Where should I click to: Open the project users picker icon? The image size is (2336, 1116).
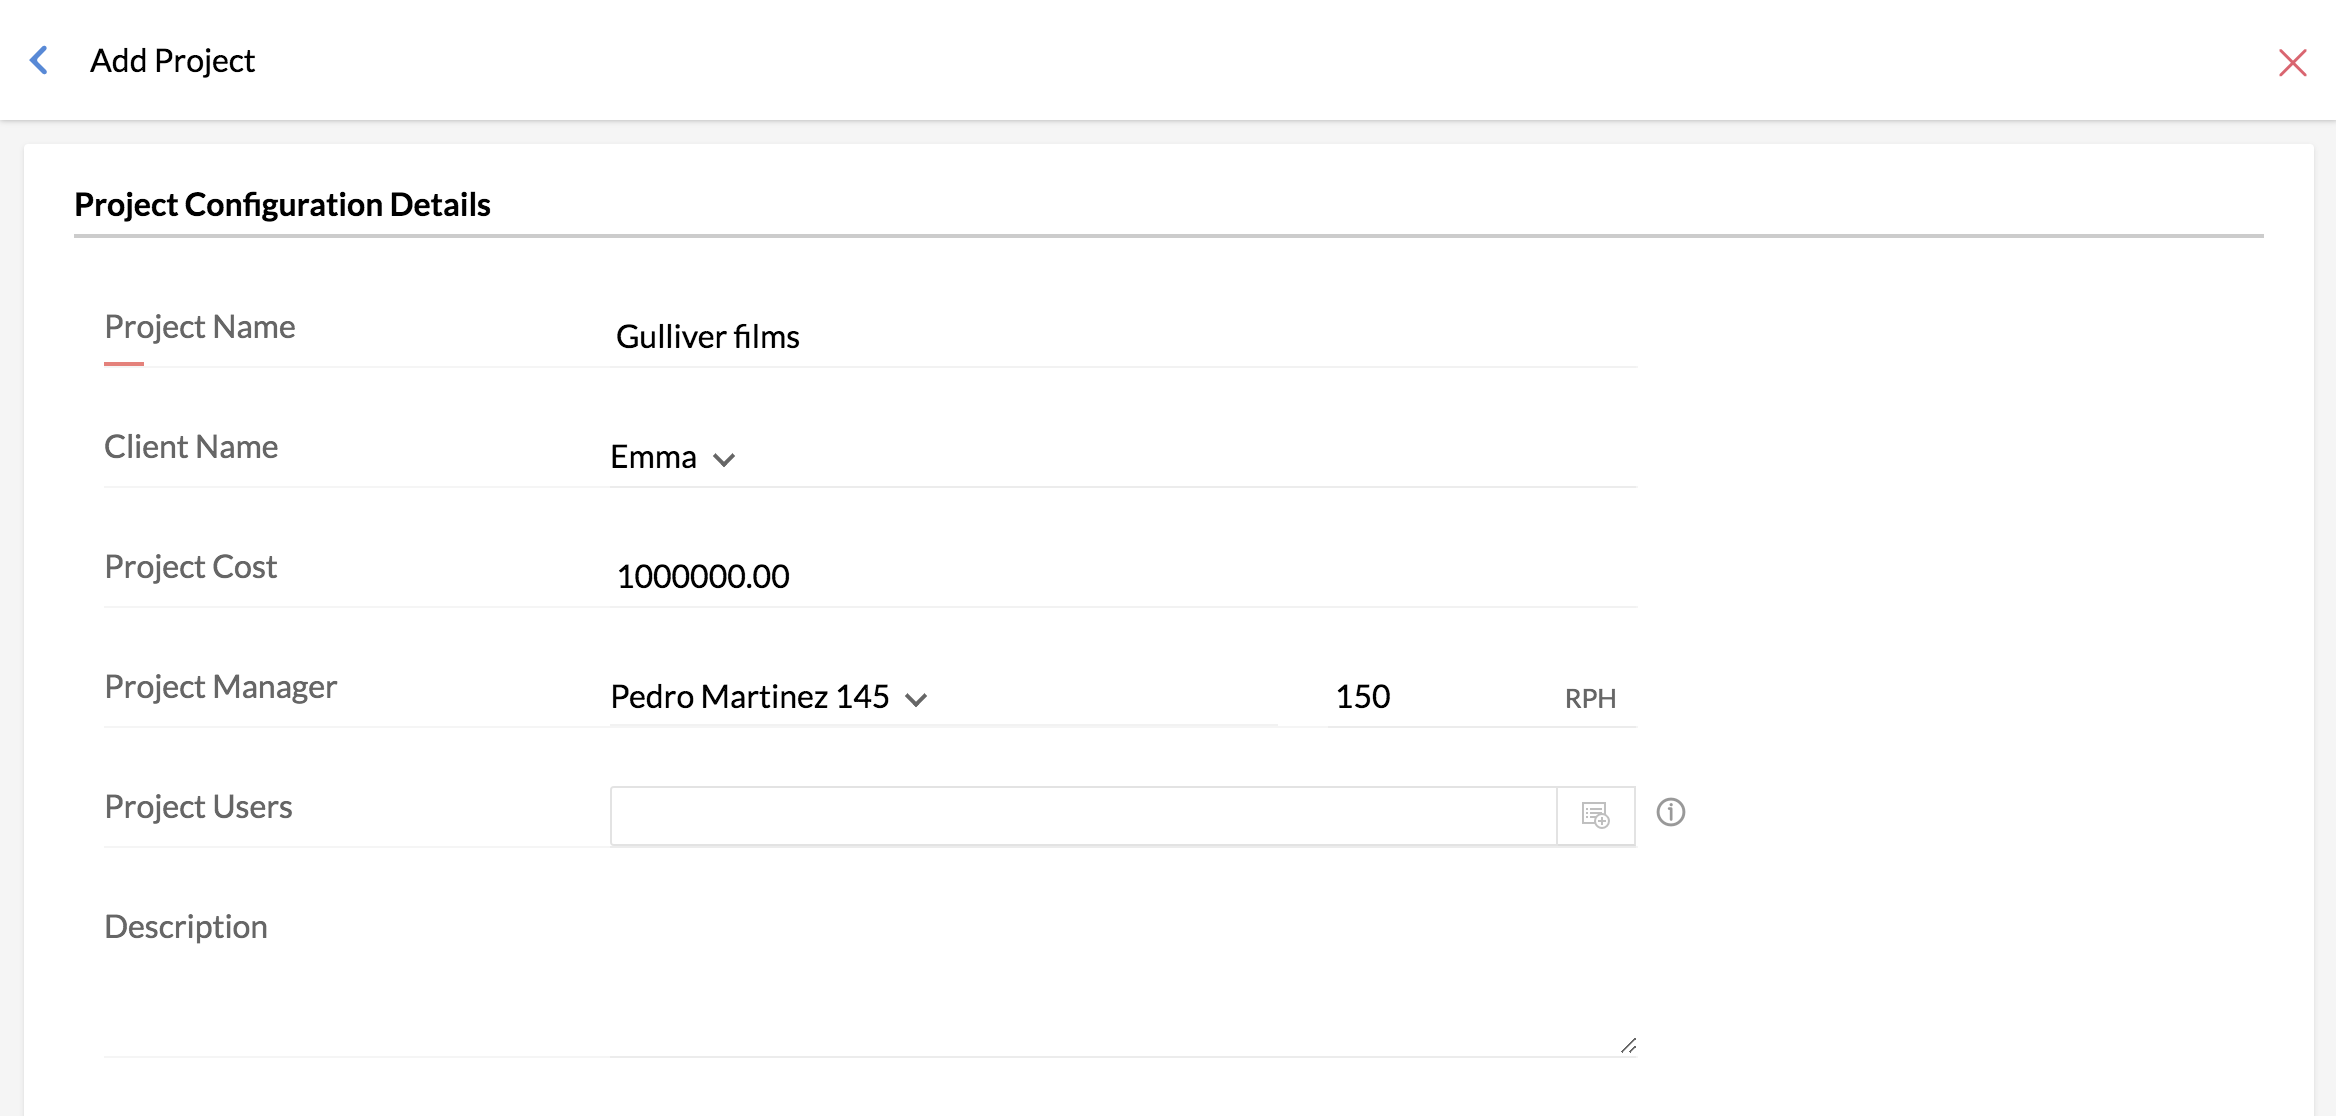point(1595,815)
